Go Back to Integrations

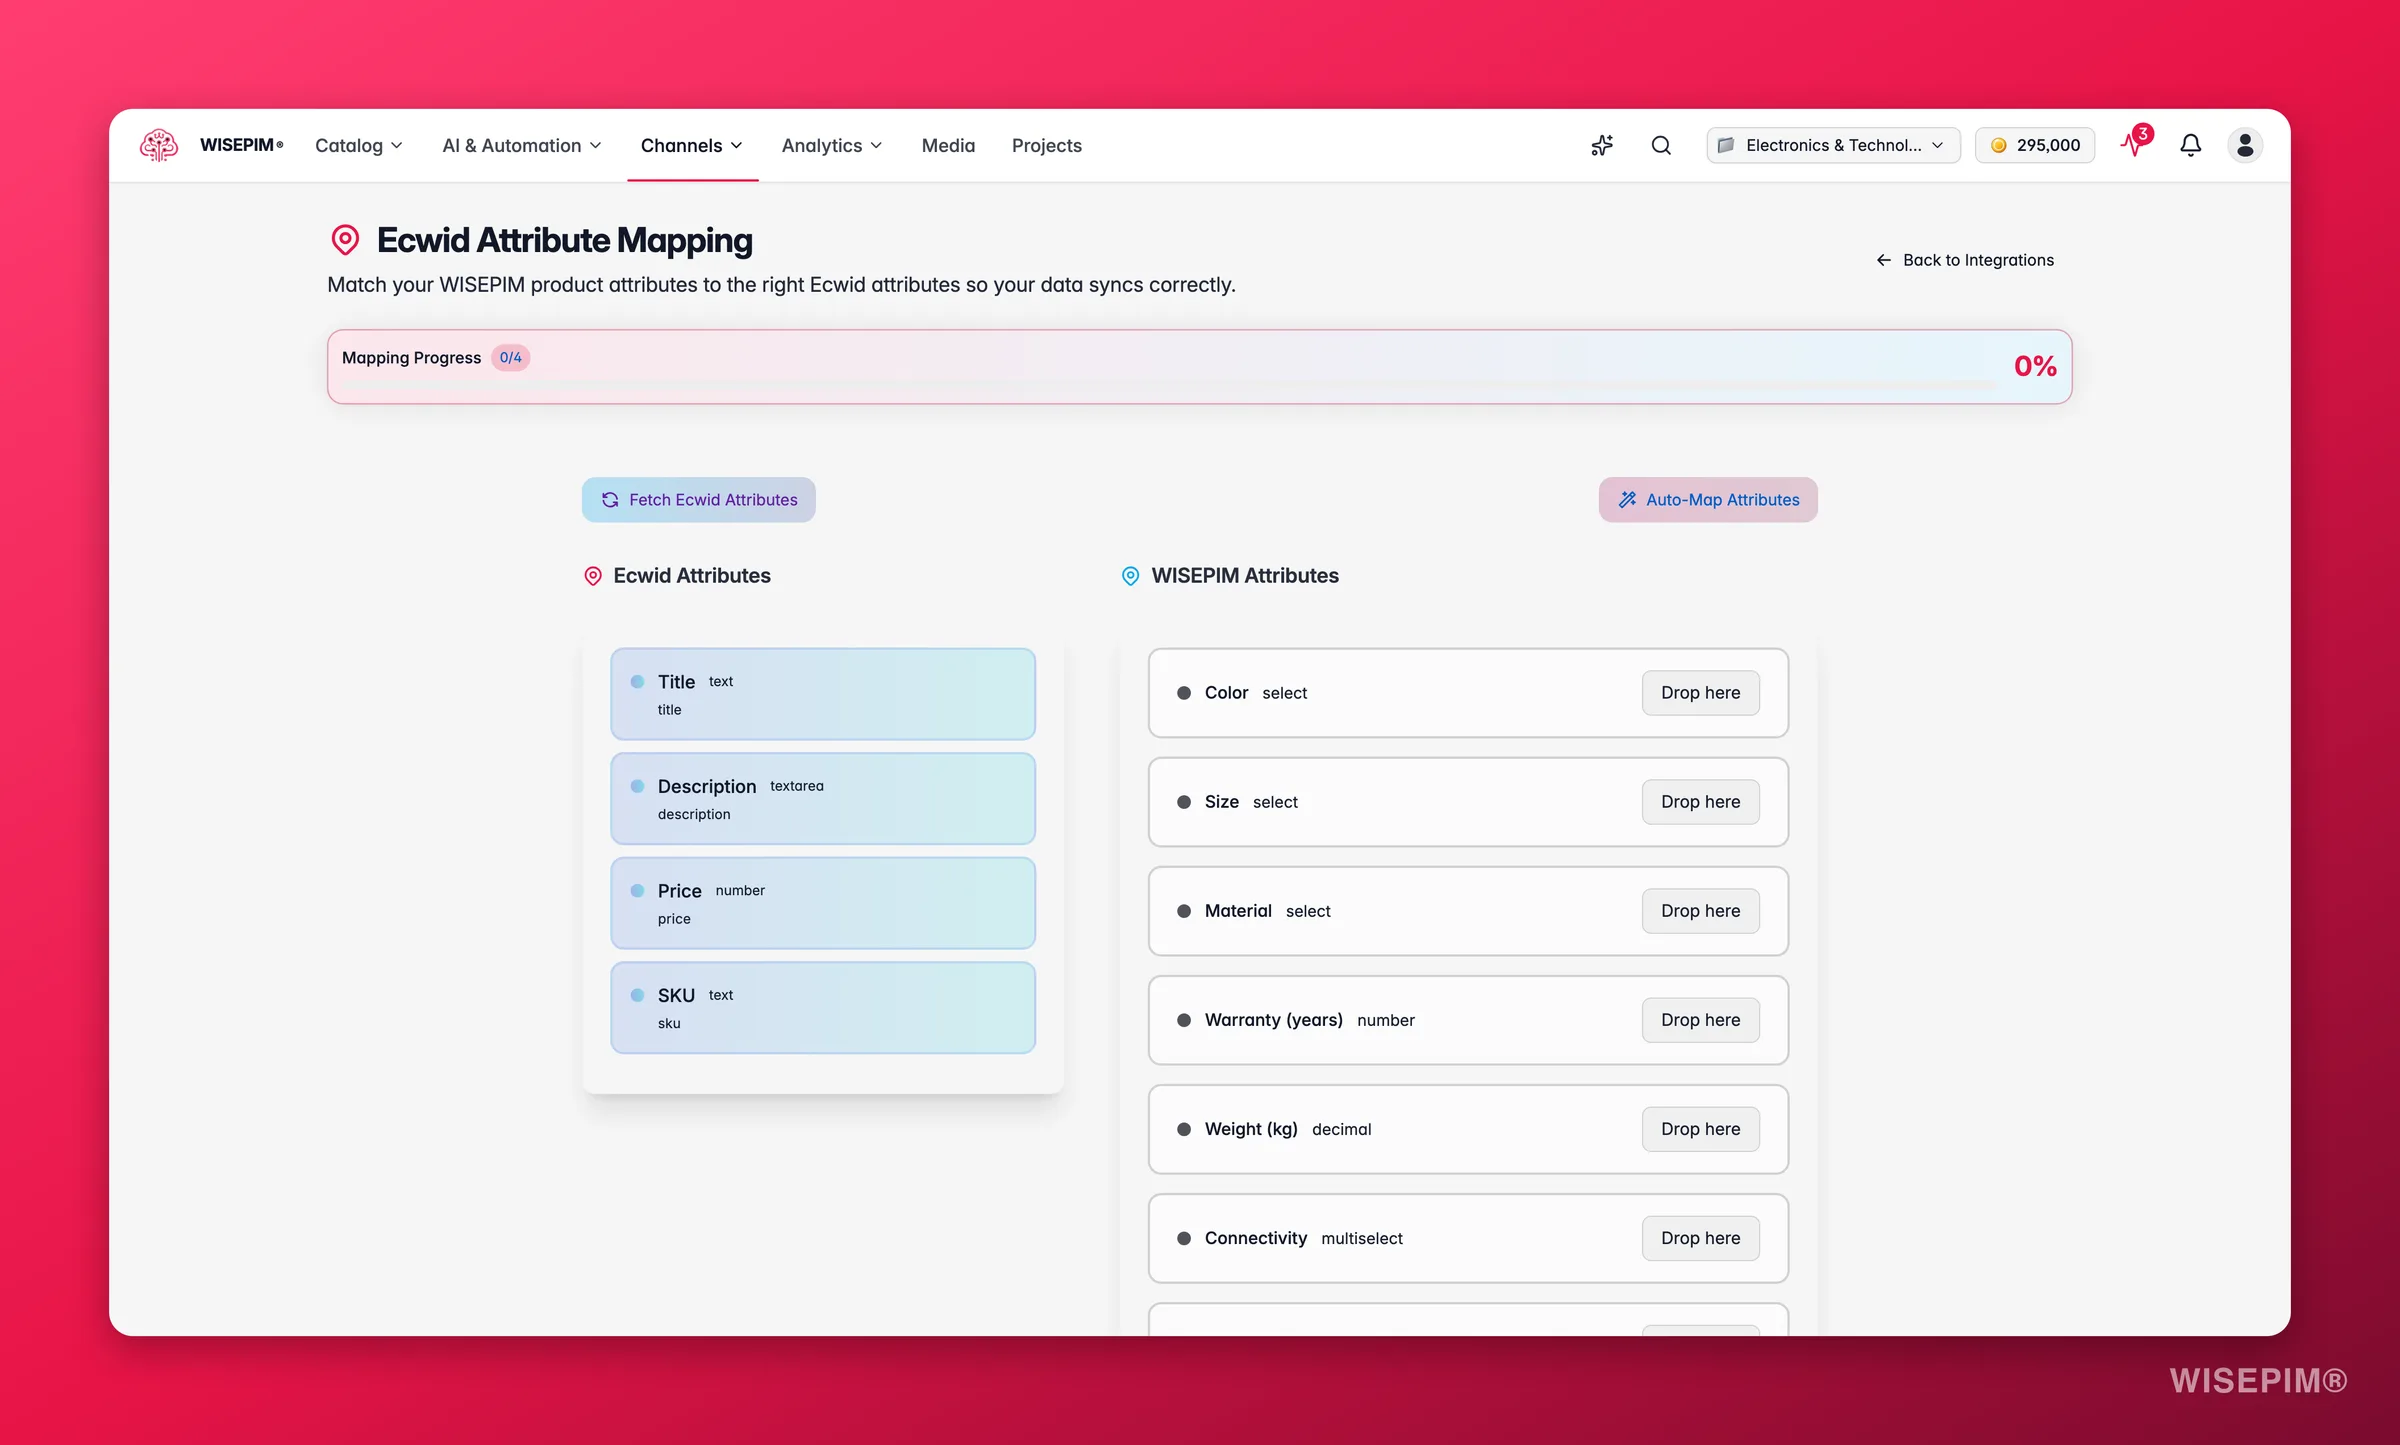[1965, 260]
